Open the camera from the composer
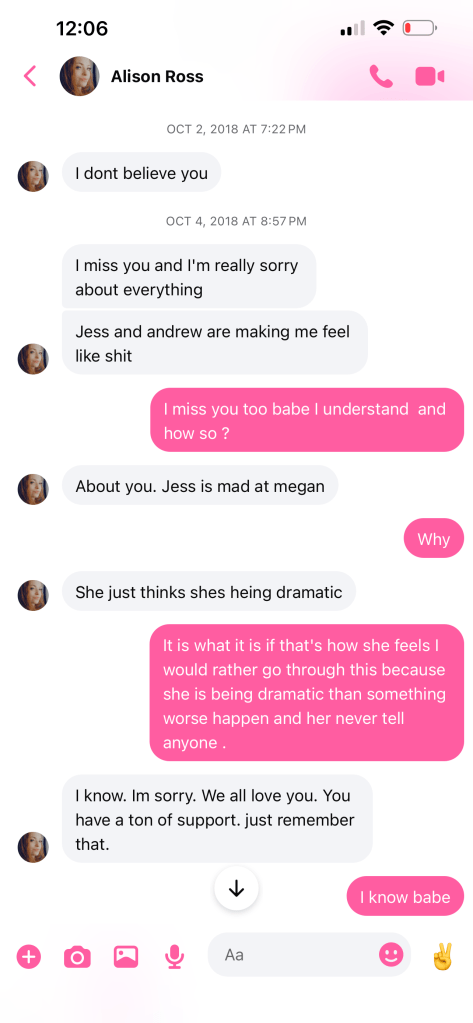Image resolution: width=473 pixels, height=1023 pixels. point(77,957)
